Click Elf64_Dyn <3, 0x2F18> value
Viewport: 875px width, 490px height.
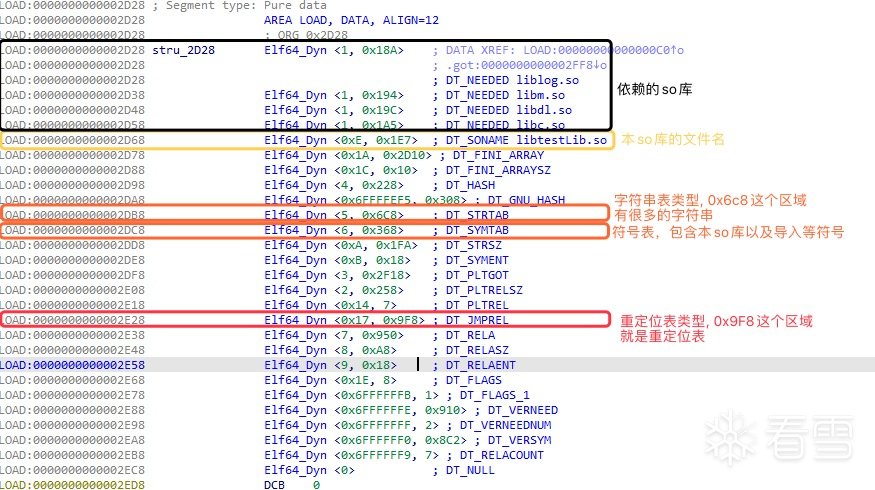(337, 275)
